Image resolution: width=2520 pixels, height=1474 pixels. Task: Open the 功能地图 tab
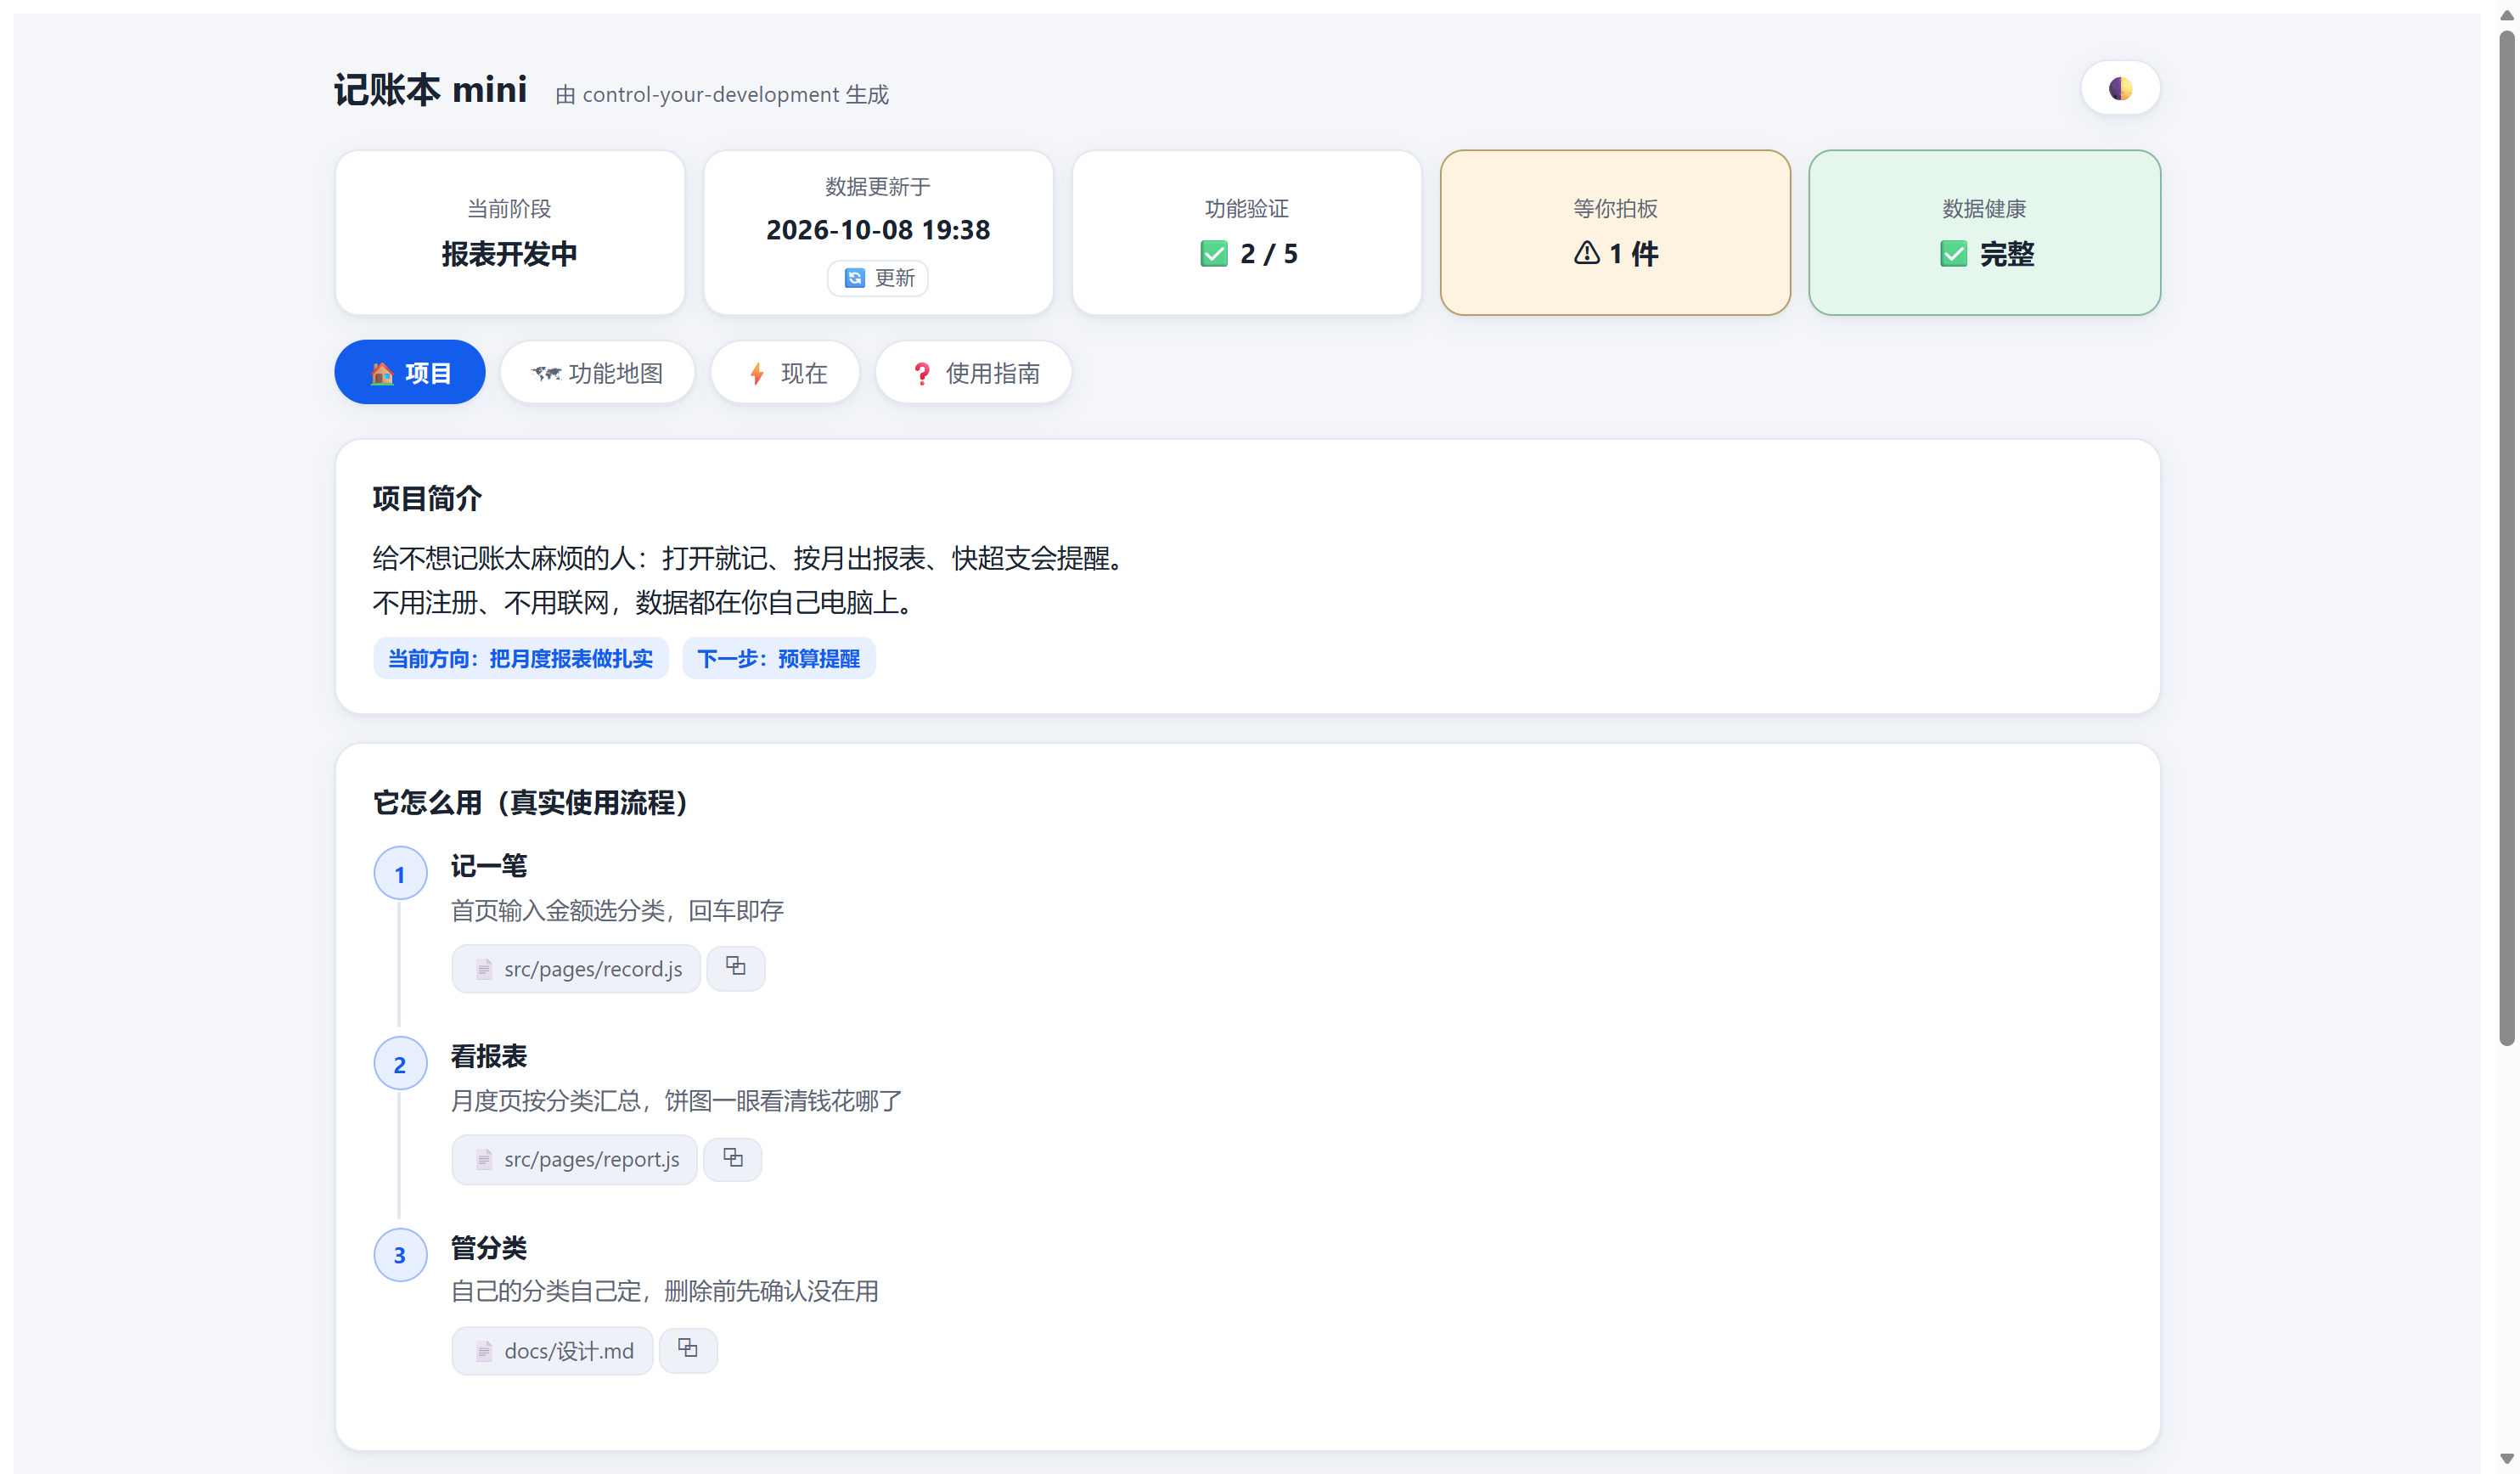(598, 373)
